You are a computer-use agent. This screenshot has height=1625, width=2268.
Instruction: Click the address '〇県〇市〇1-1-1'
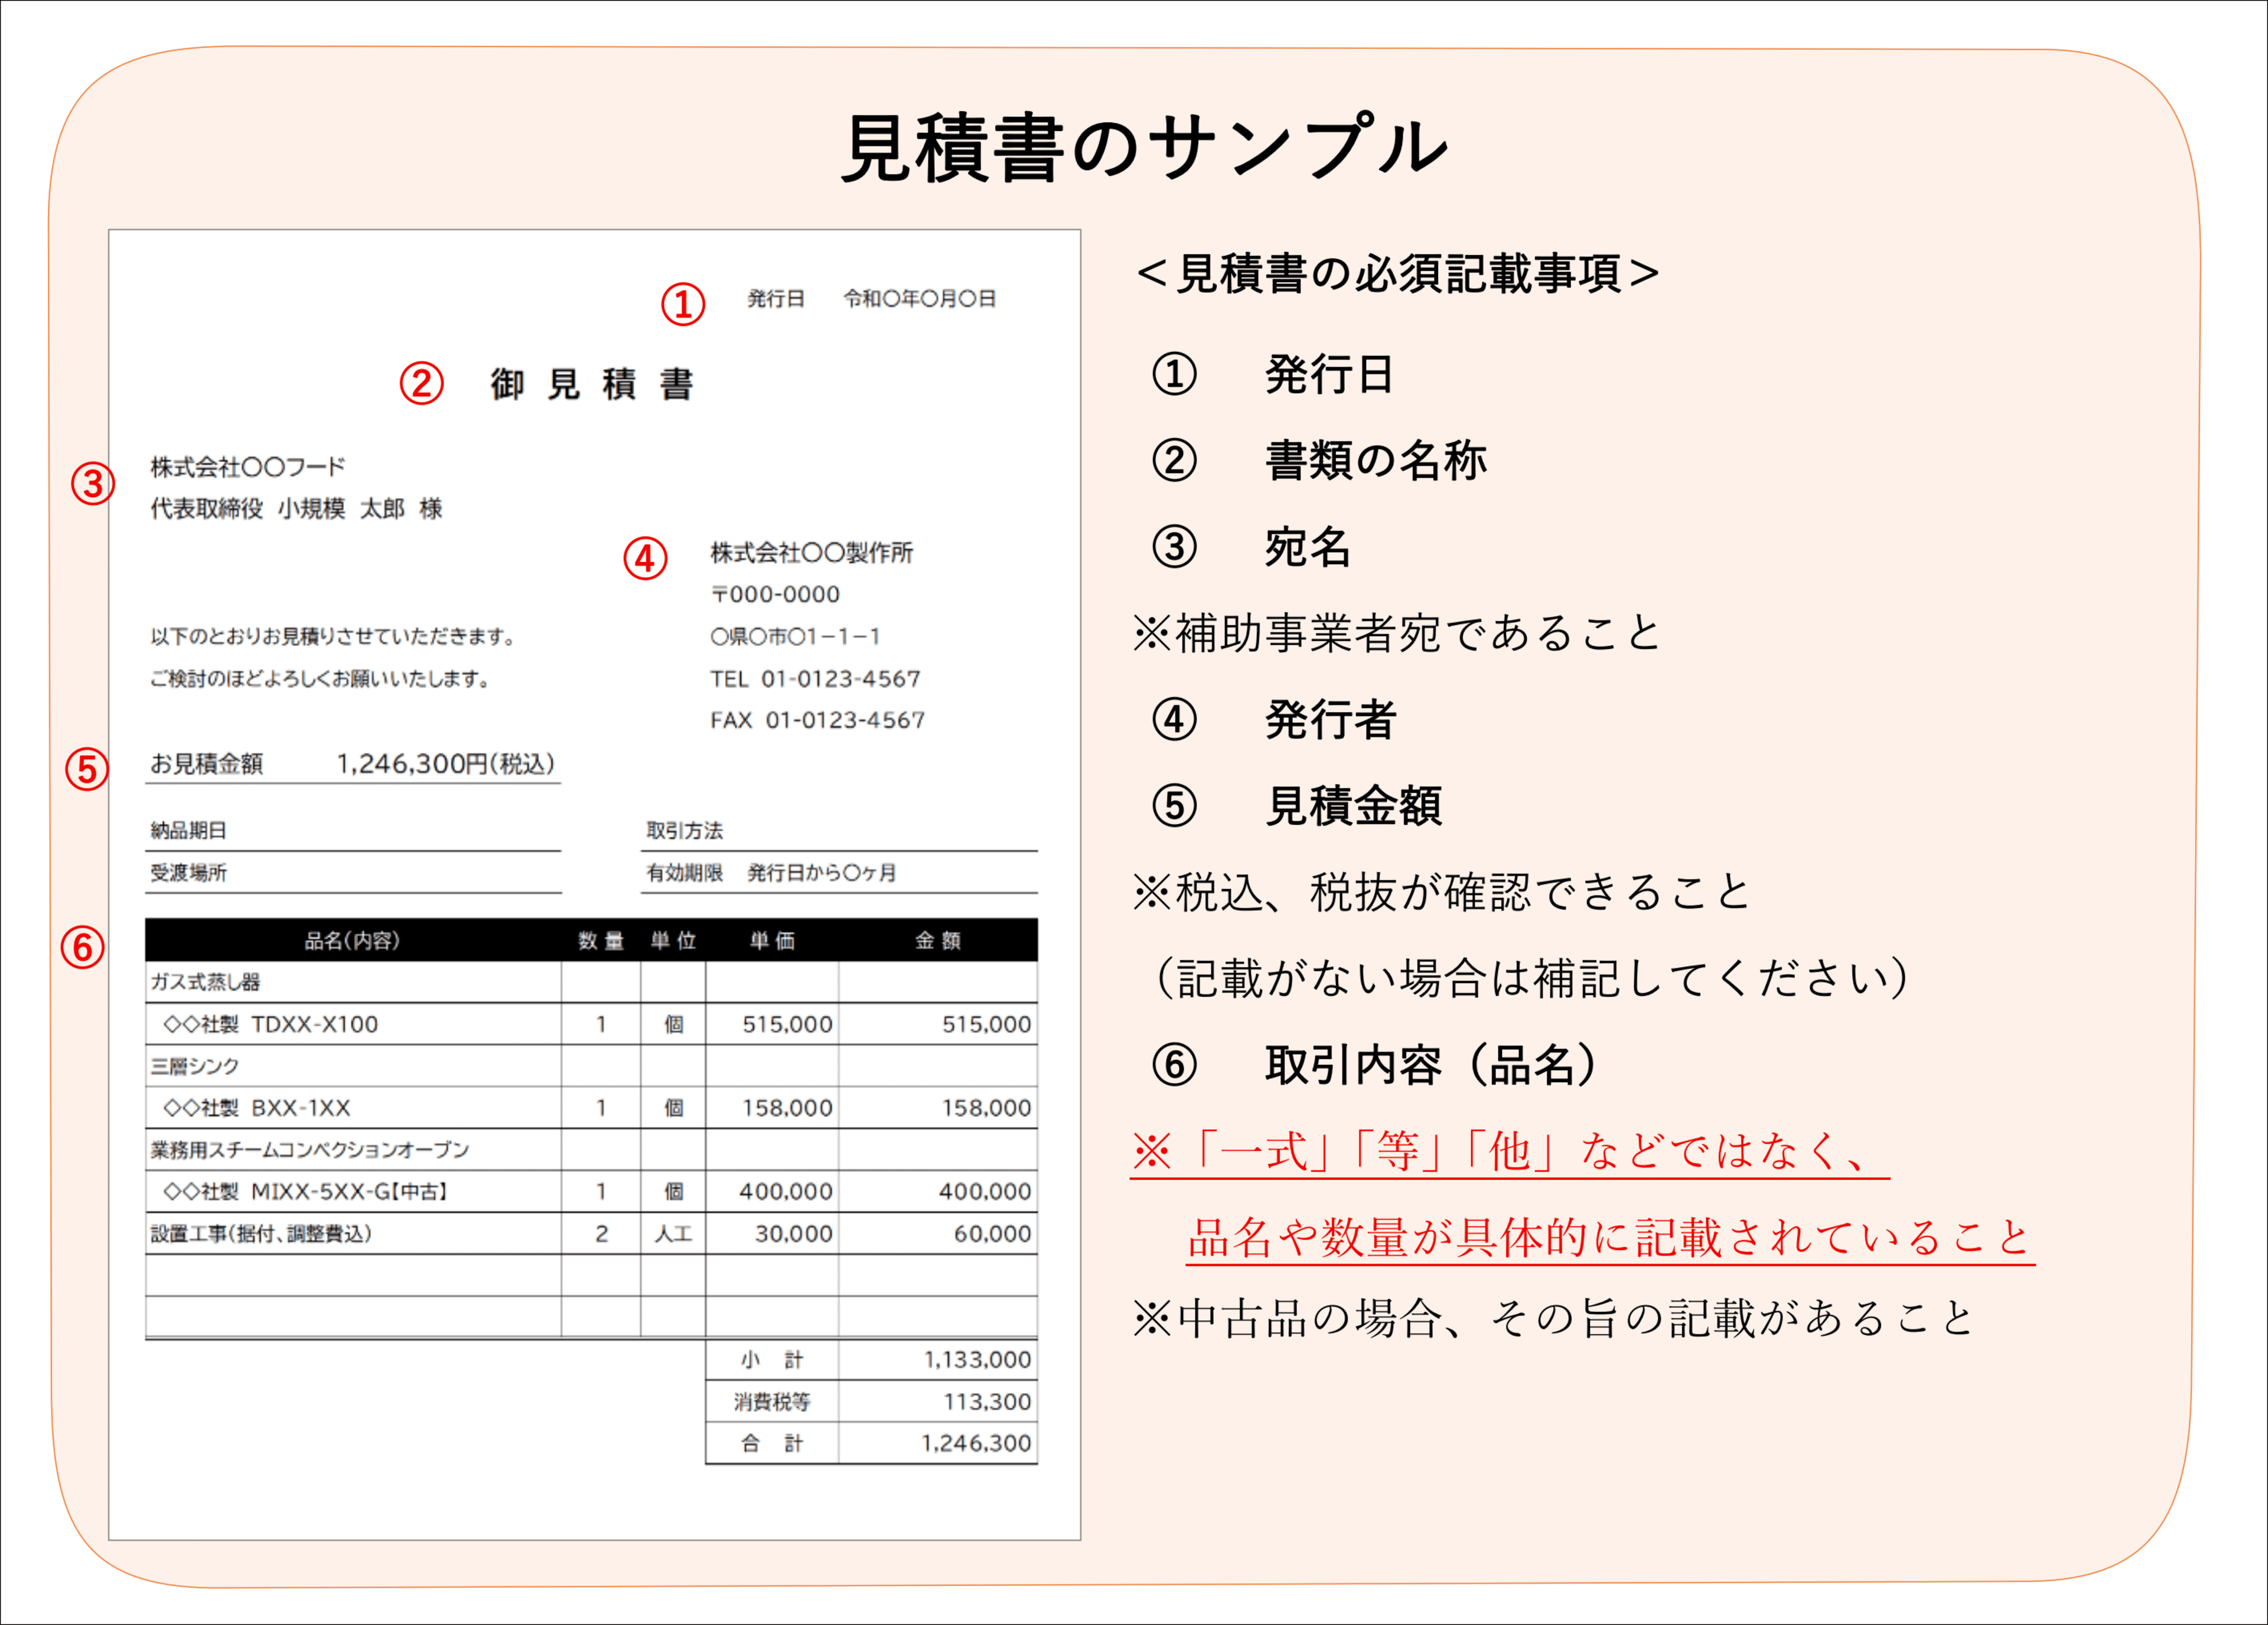[x=795, y=636]
